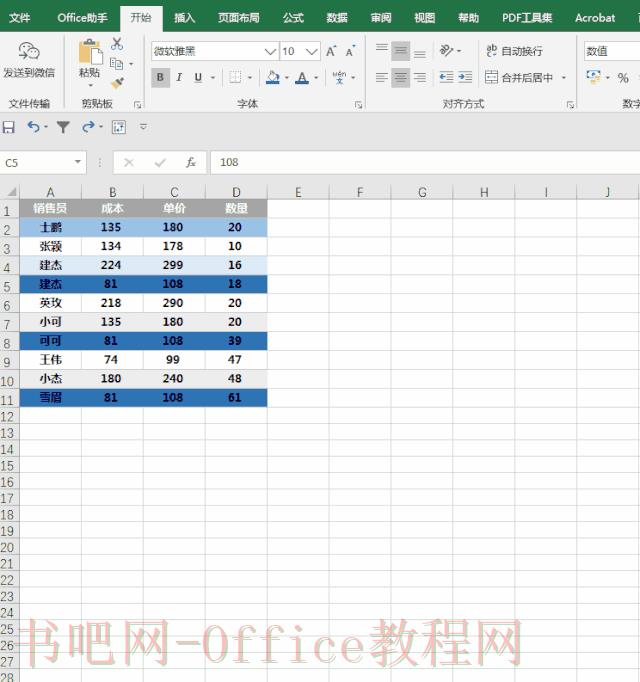Select cell containing 299
This screenshot has height=682, width=640.
point(173,265)
